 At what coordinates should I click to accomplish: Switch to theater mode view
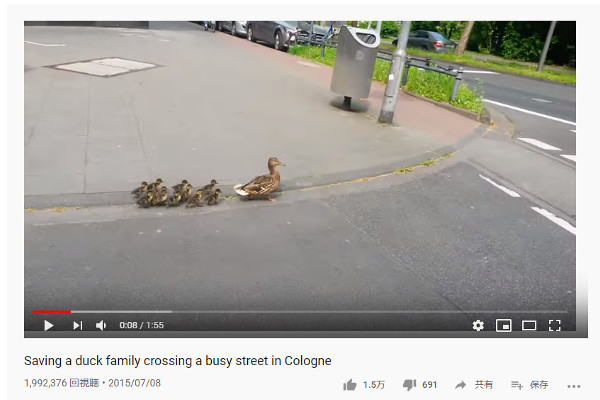pos(529,325)
